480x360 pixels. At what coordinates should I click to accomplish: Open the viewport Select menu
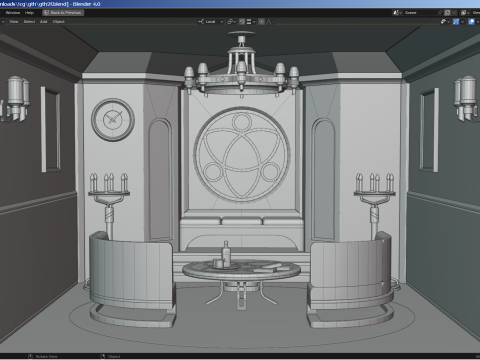point(29,21)
